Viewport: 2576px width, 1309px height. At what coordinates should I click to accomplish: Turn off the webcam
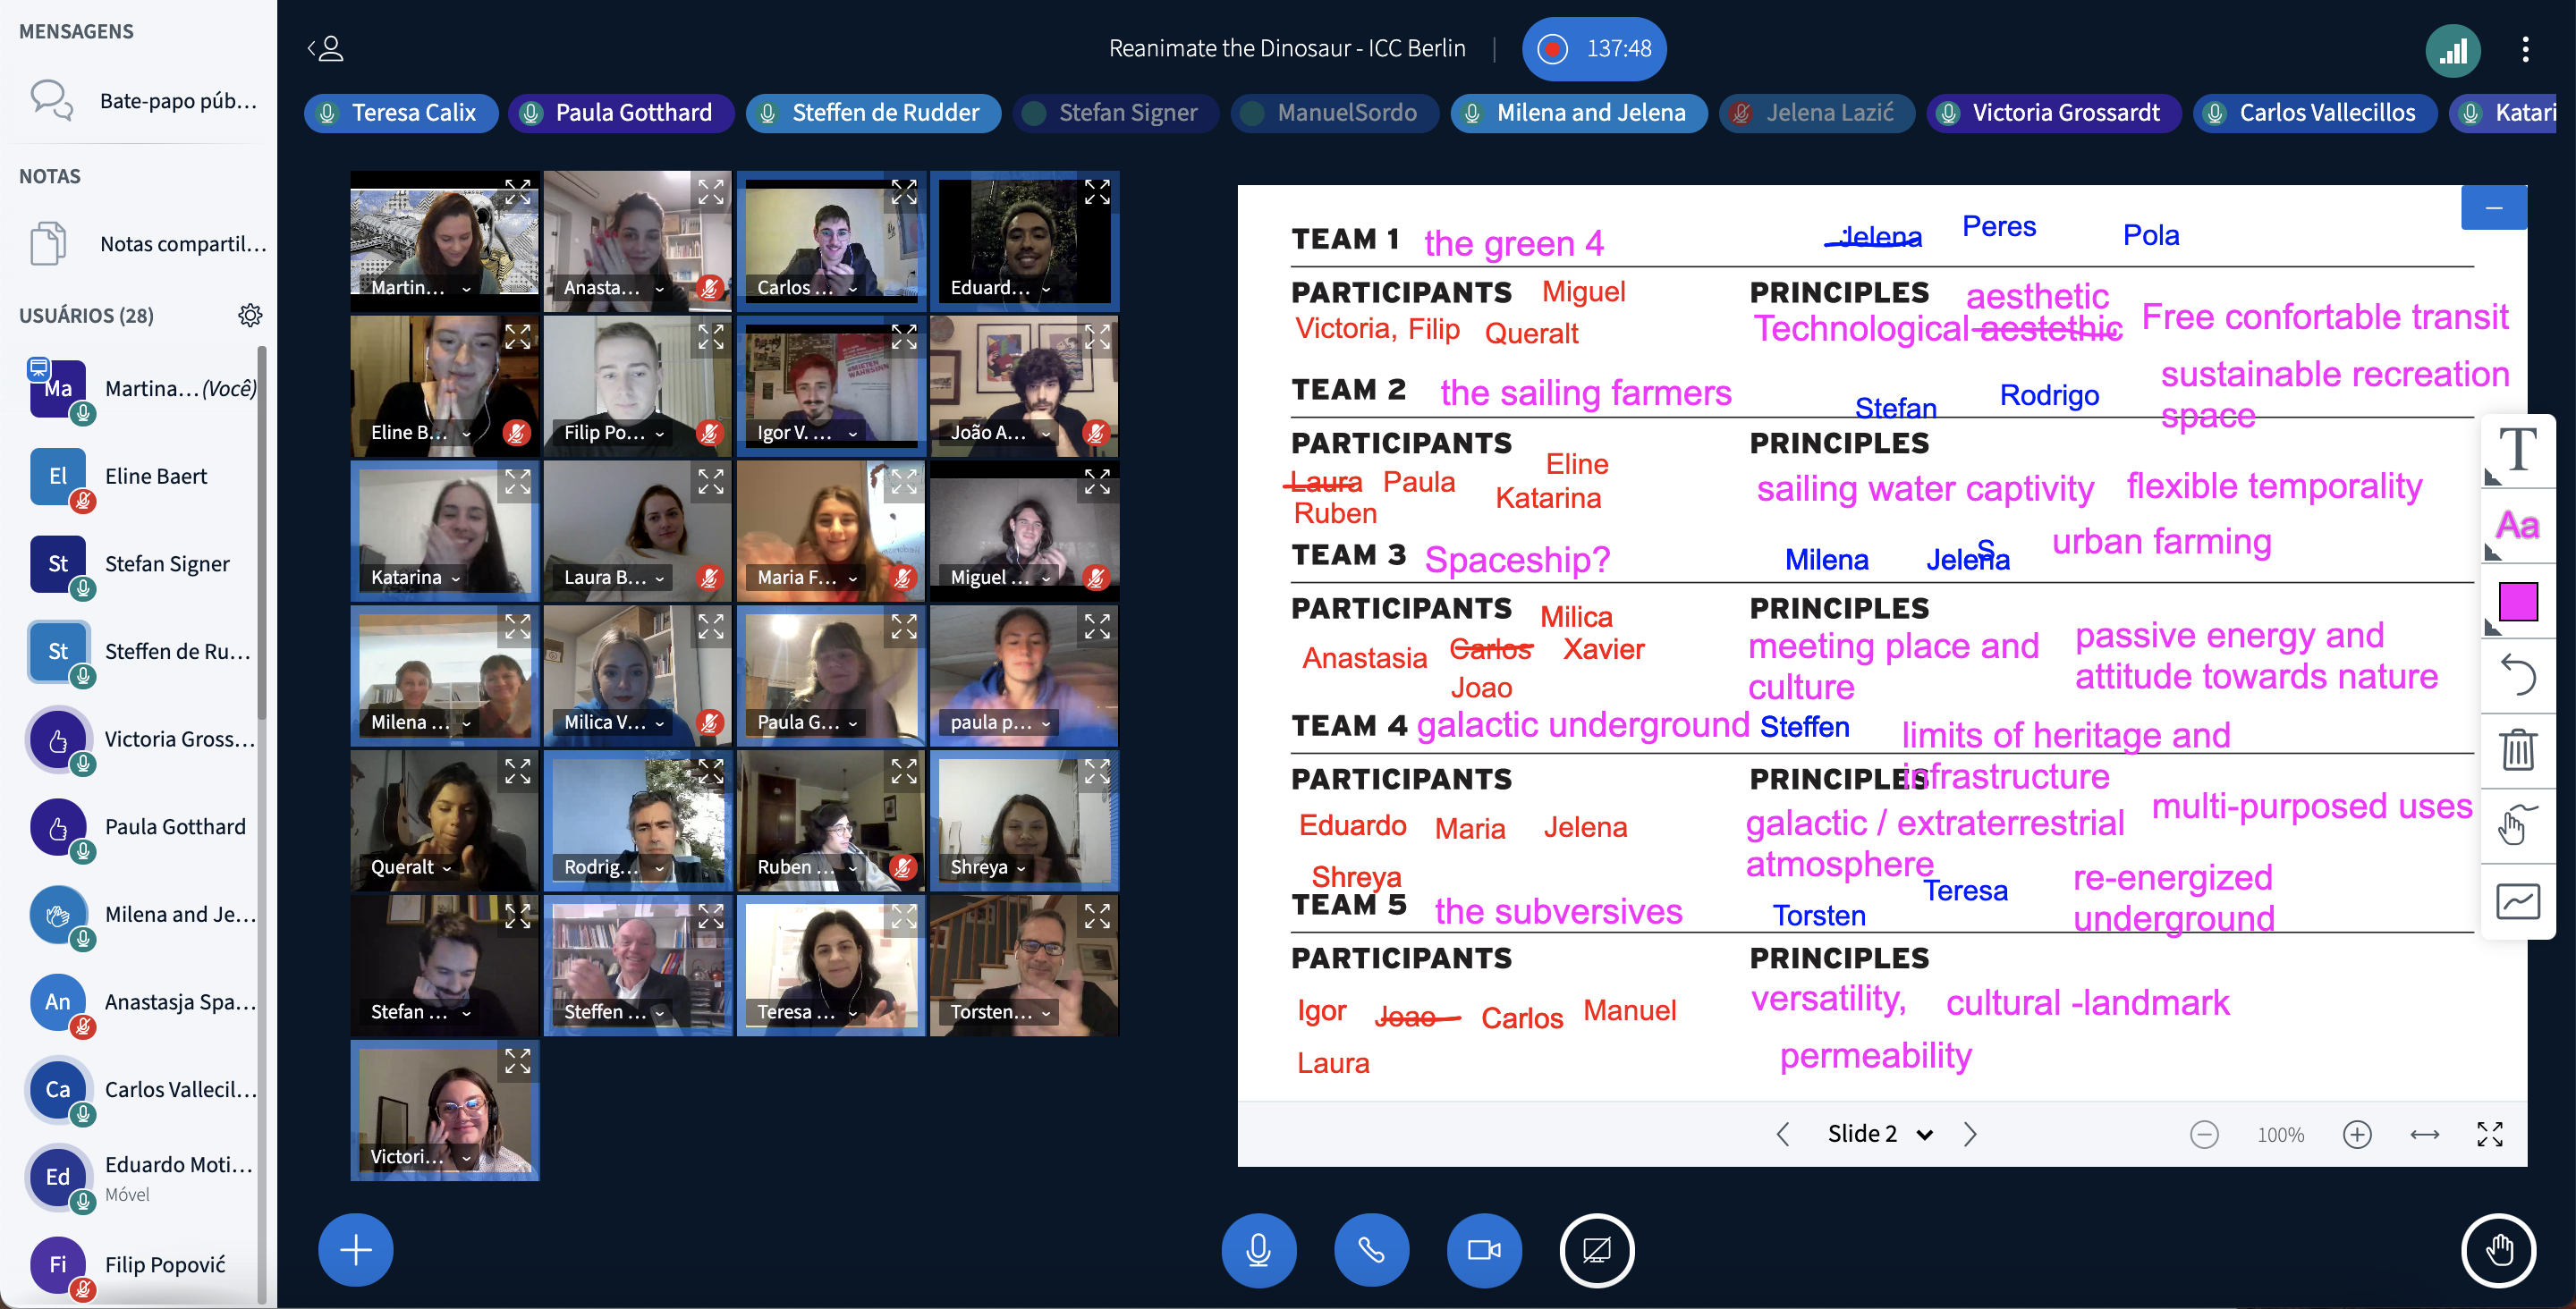click(1484, 1250)
